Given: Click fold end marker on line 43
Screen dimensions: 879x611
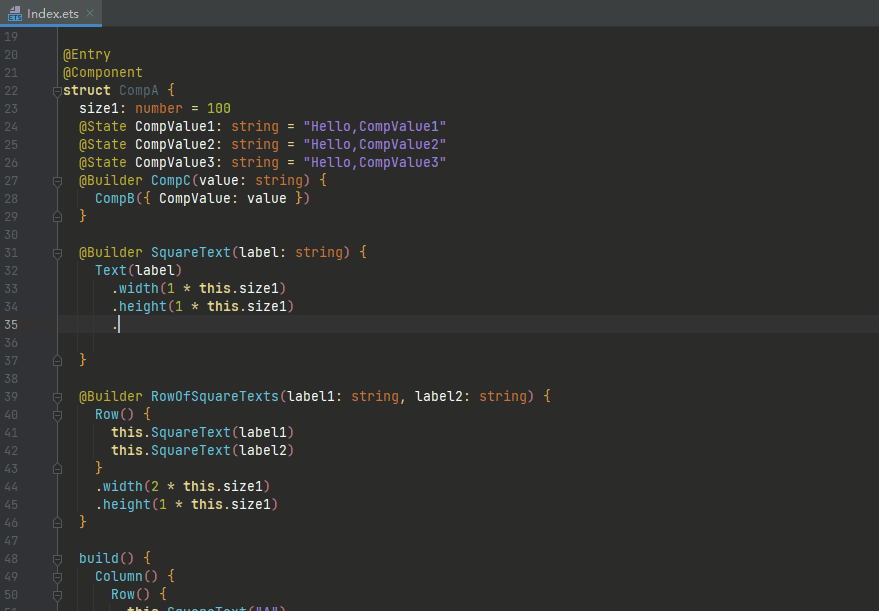Looking at the screenshot, I should [x=57, y=469].
